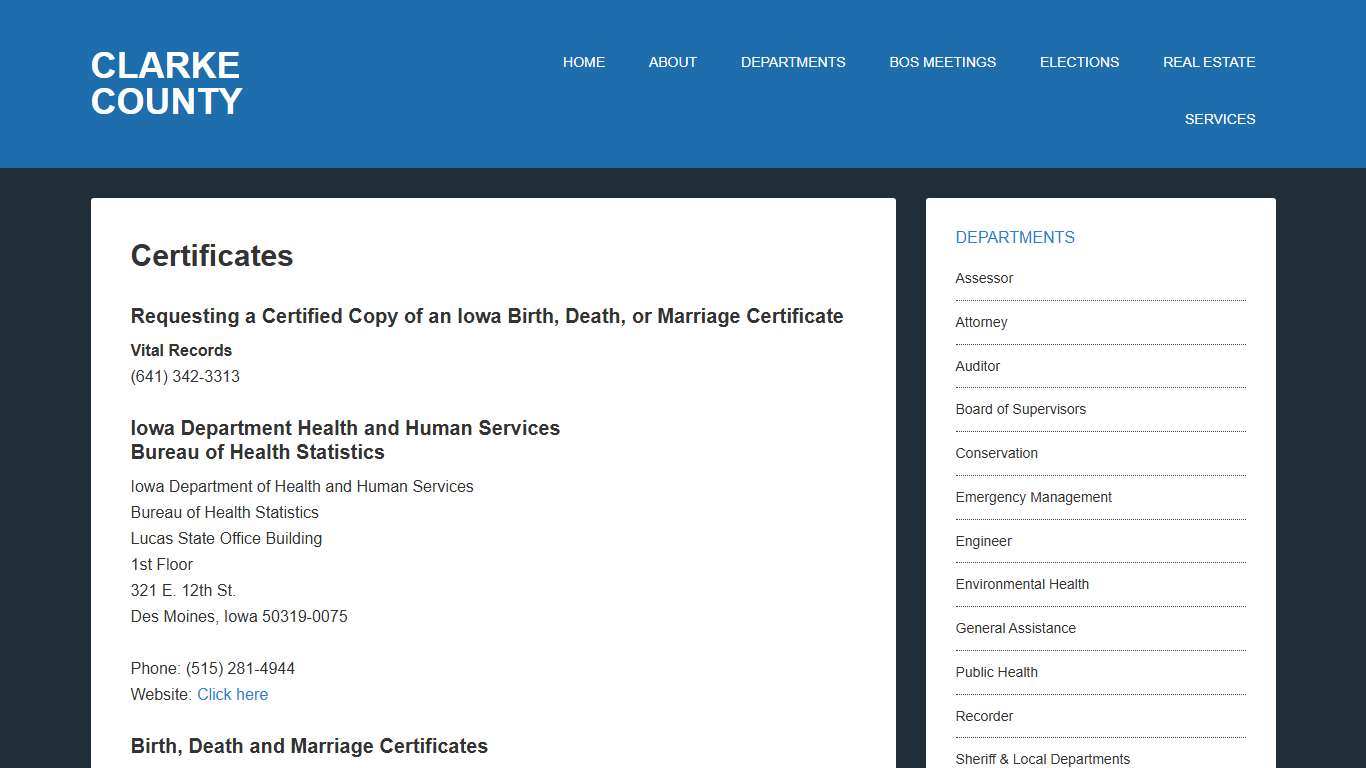
Task: Open the SERVICES menu item
Action: point(1220,119)
